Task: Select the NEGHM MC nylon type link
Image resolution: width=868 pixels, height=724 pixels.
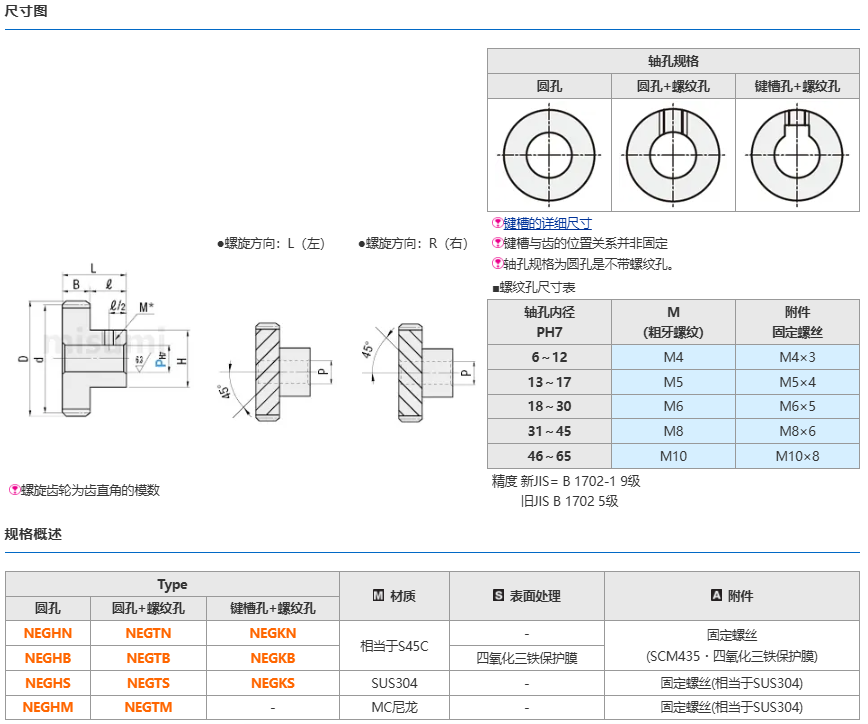Action: point(48,707)
